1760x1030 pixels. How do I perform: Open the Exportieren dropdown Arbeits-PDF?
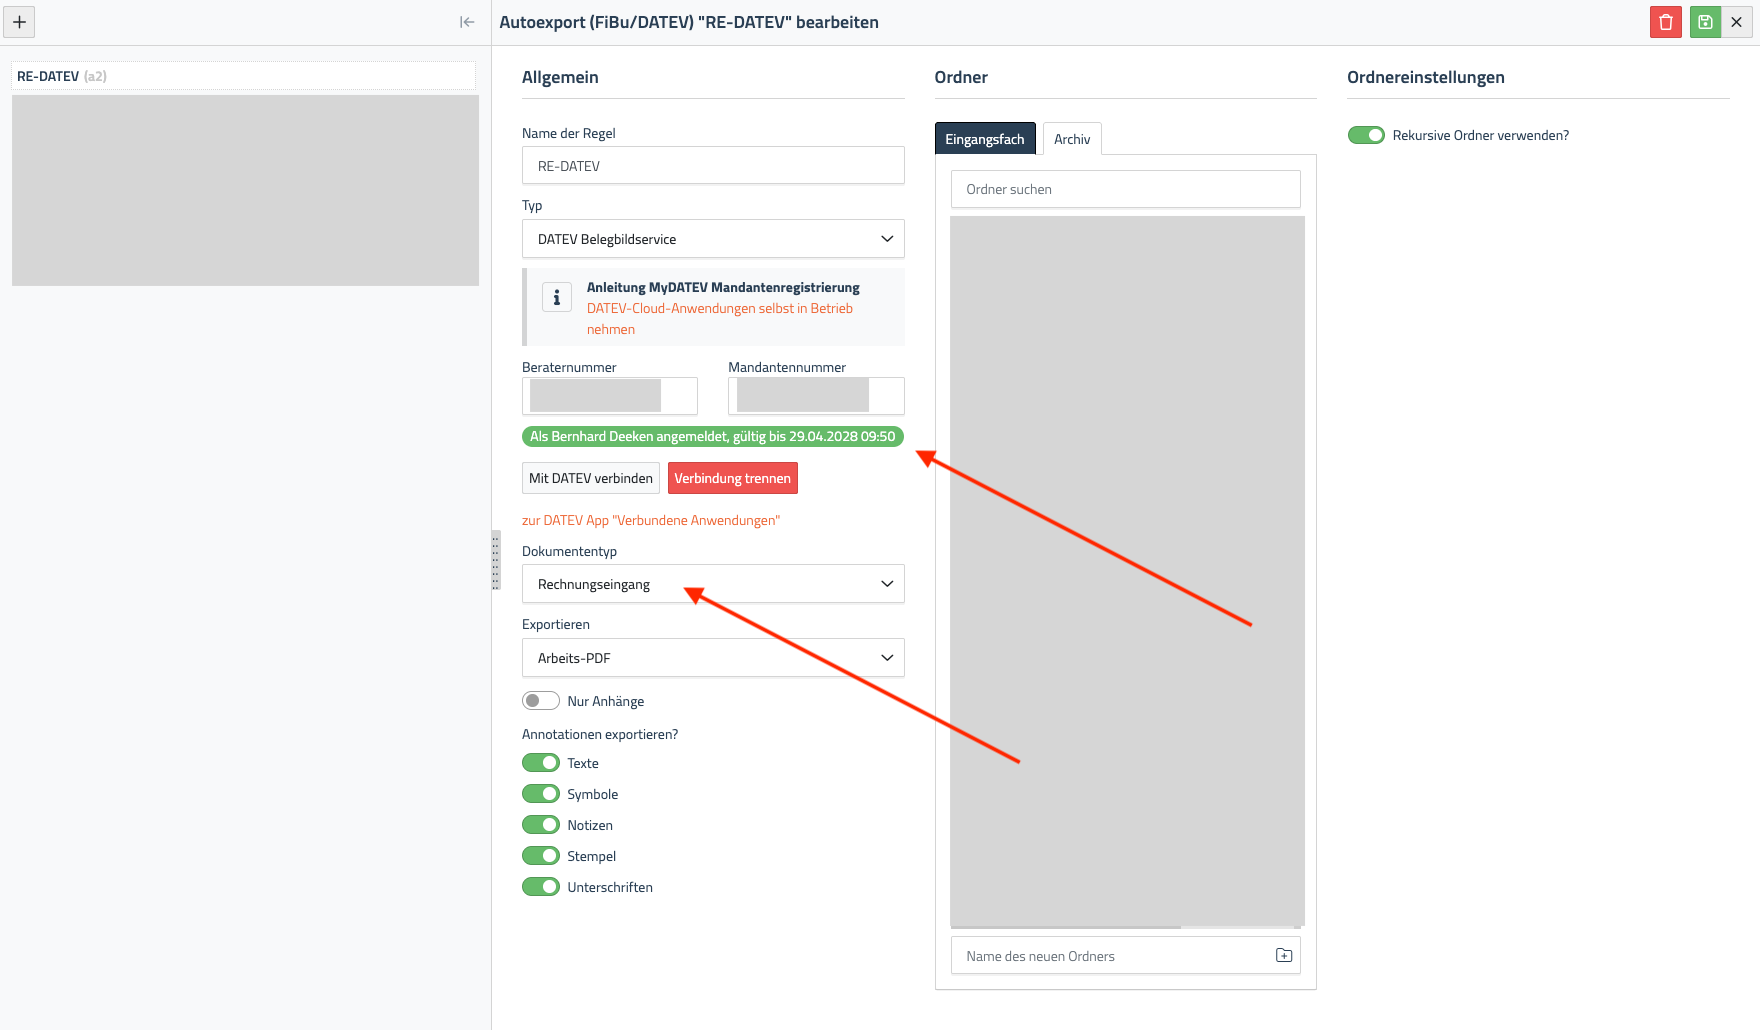tap(713, 658)
